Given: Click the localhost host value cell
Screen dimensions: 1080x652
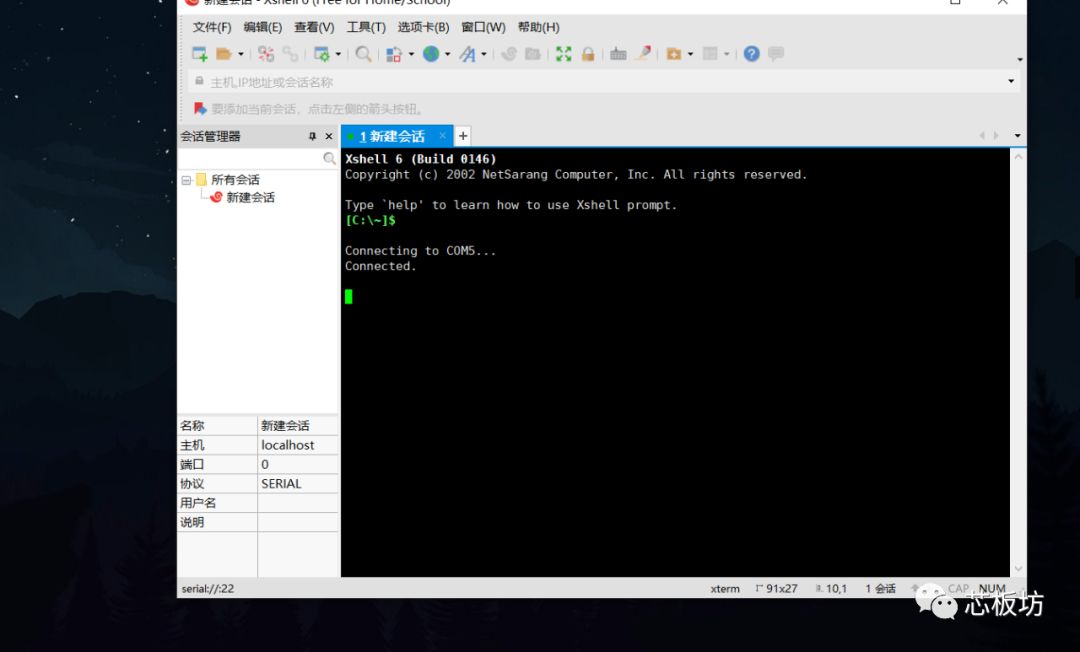Looking at the screenshot, I should tap(298, 445).
